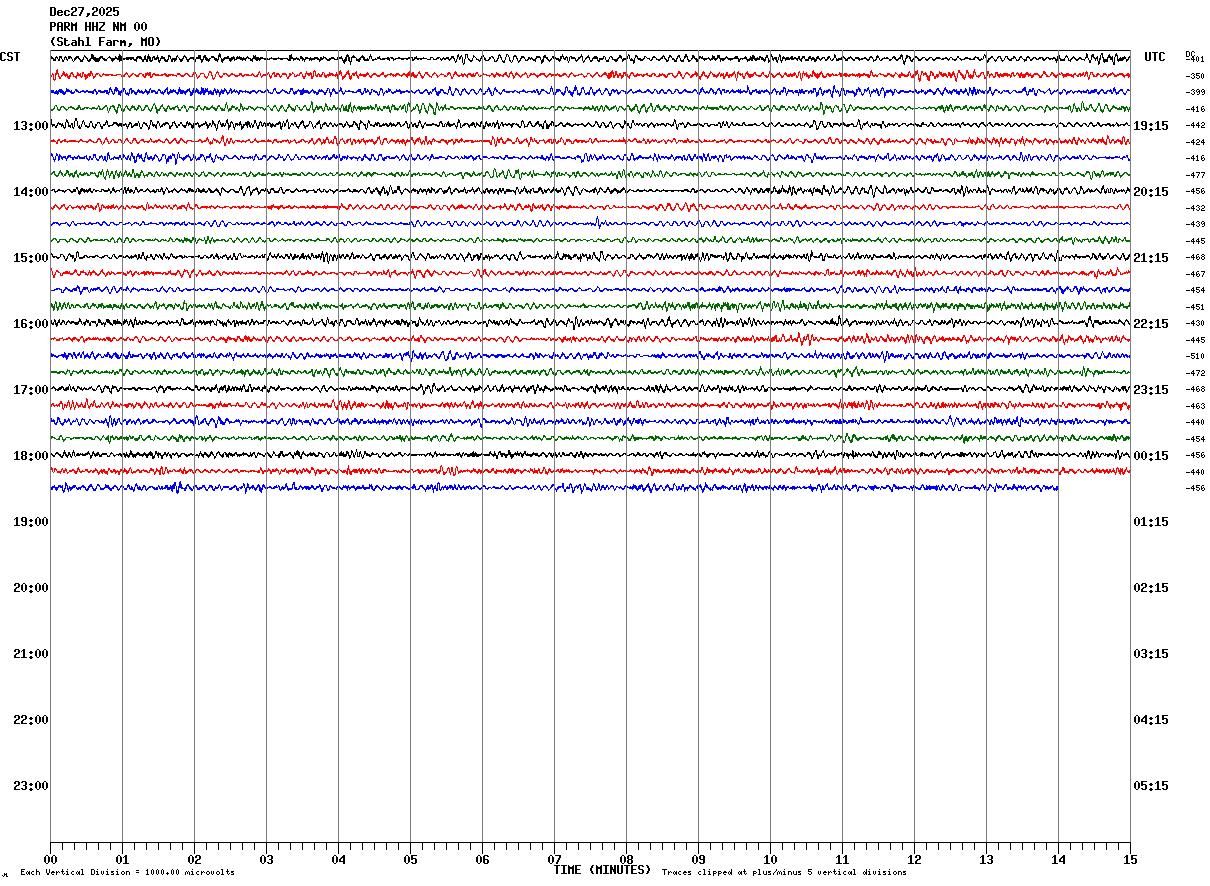
Task: Click the 01:15 UTC time label
Action: point(1150,521)
